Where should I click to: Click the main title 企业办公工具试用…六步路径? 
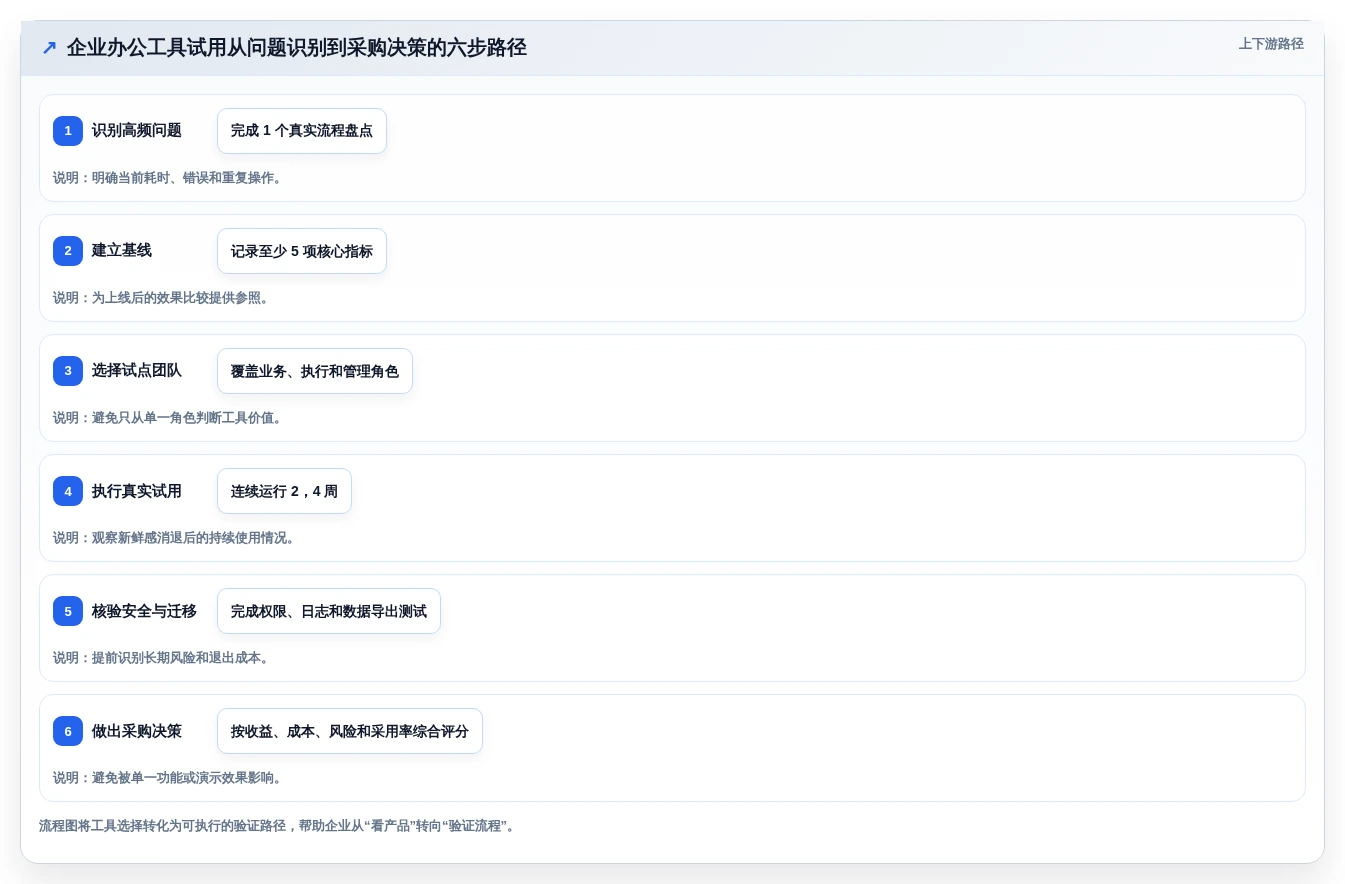[x=297, y=48]
